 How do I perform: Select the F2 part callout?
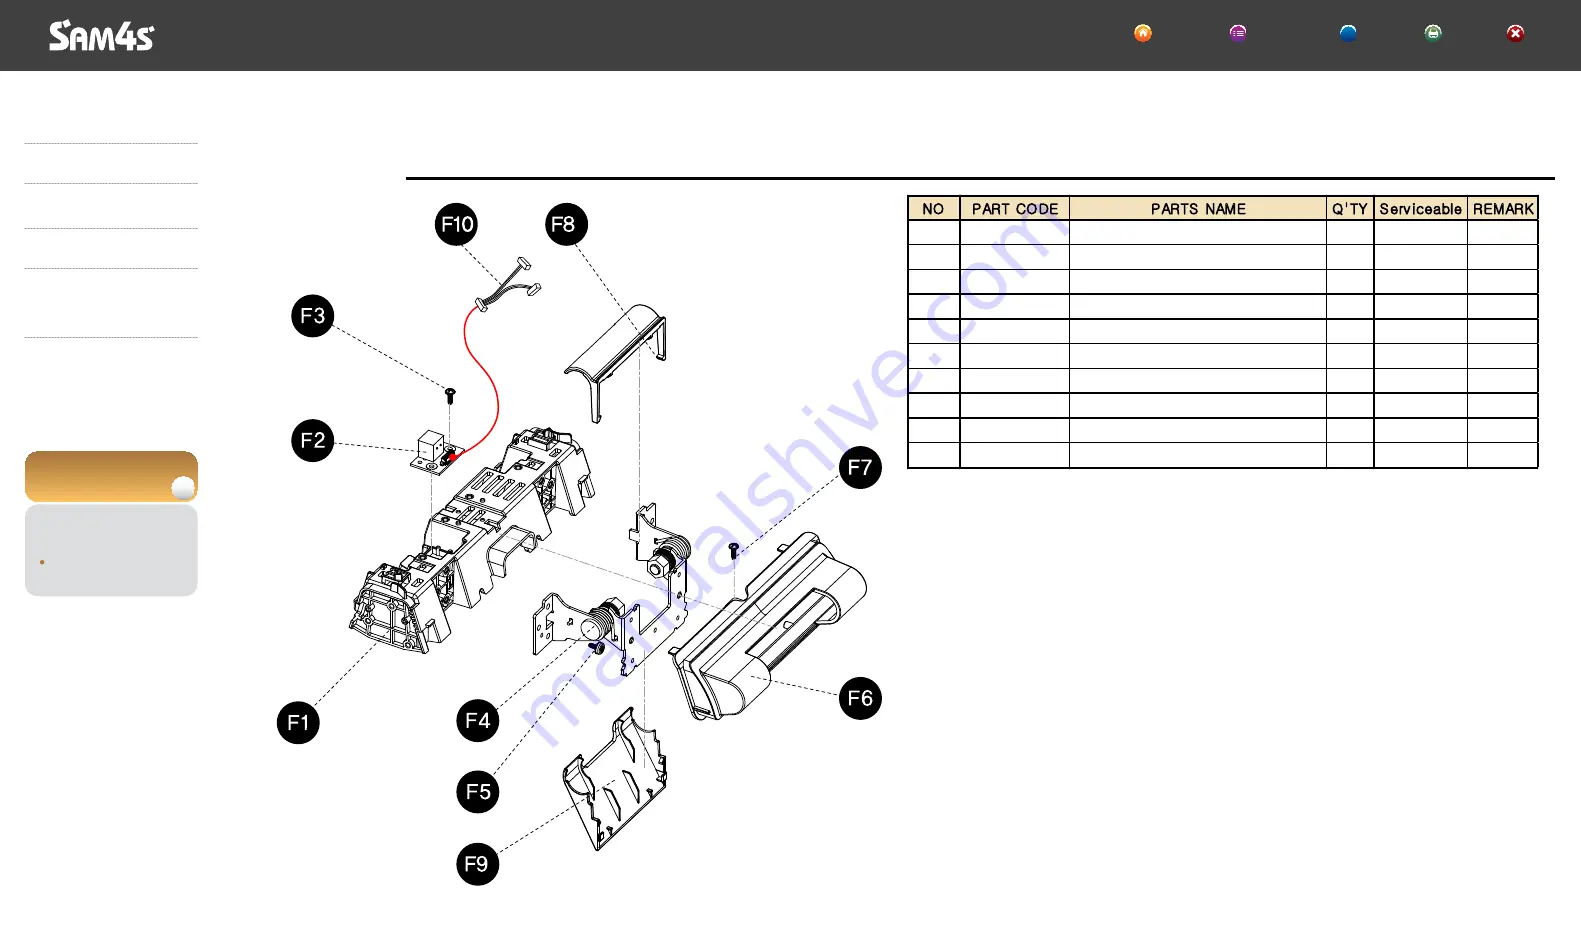313,441
